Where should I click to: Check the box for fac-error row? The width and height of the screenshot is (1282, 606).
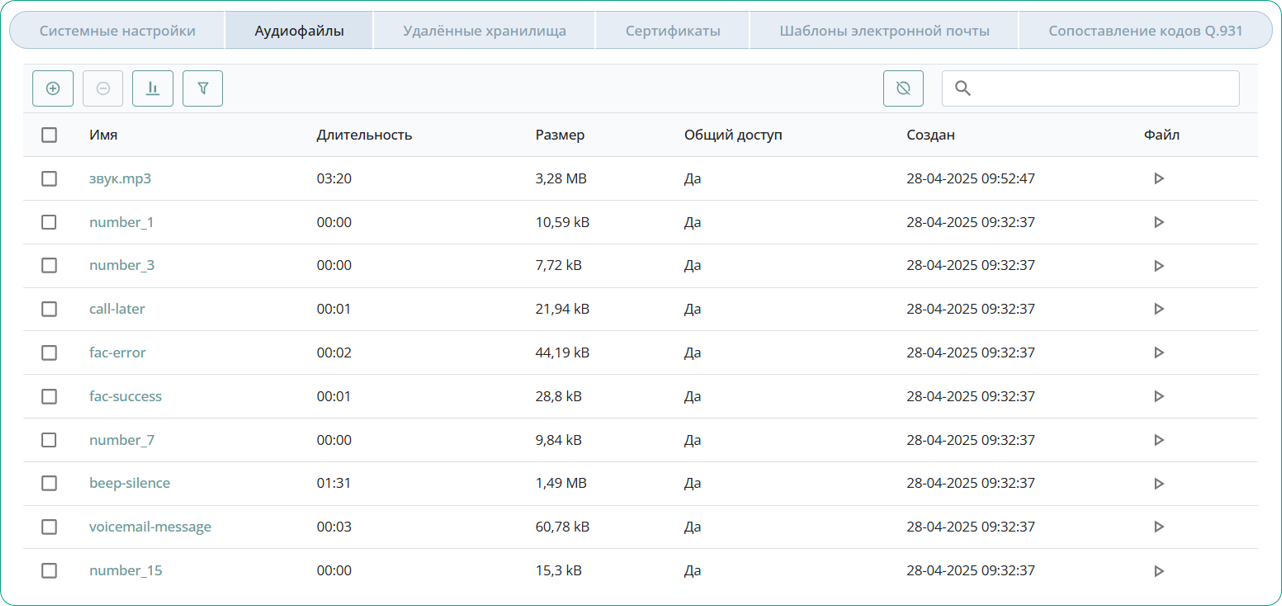[49, 353]
